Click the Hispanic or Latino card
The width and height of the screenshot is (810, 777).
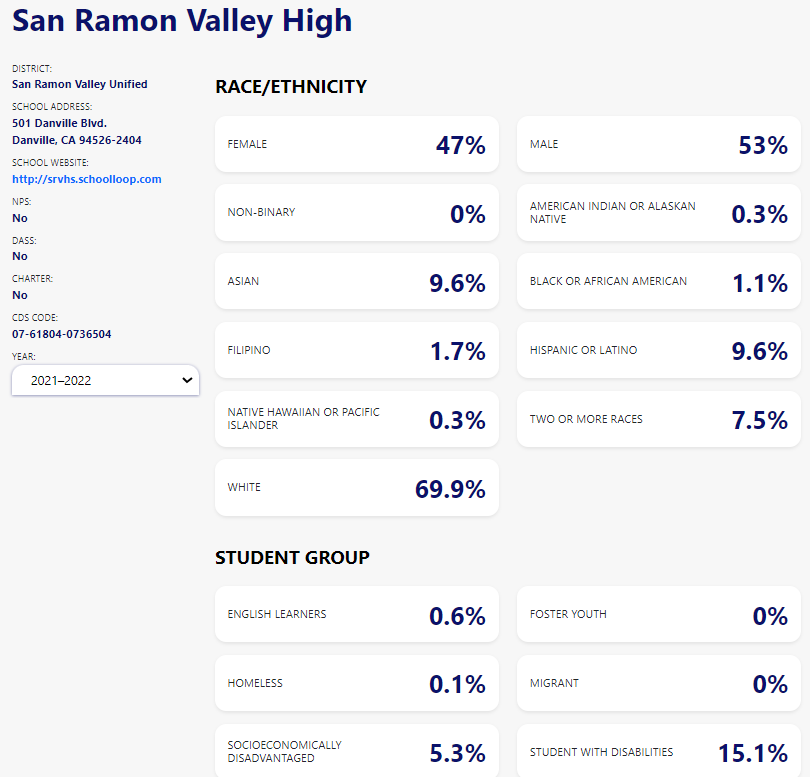pyautogui.click(x=658, y=350)
